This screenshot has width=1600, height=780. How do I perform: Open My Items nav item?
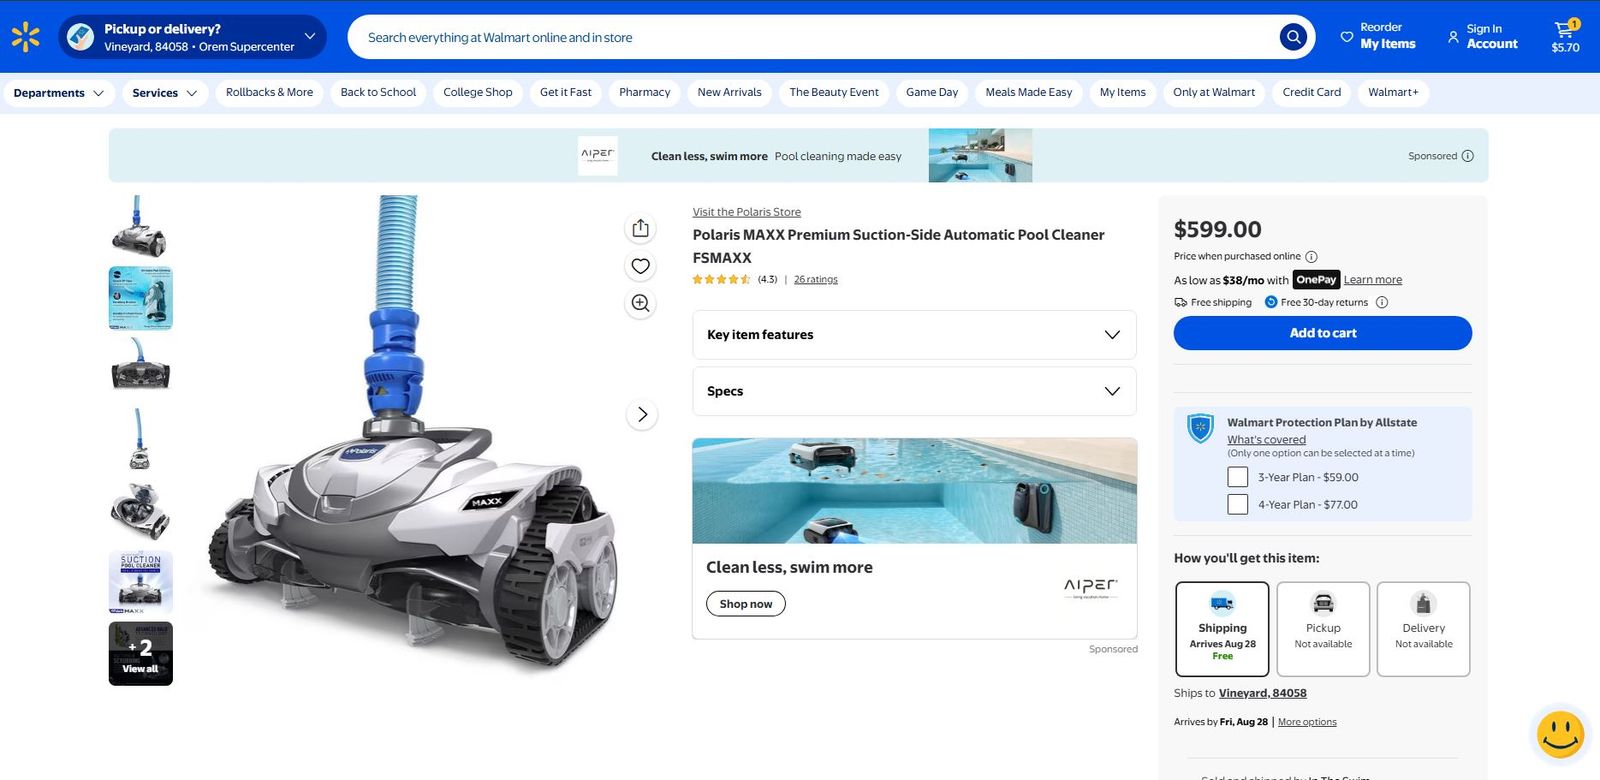tap(1123, 92)
